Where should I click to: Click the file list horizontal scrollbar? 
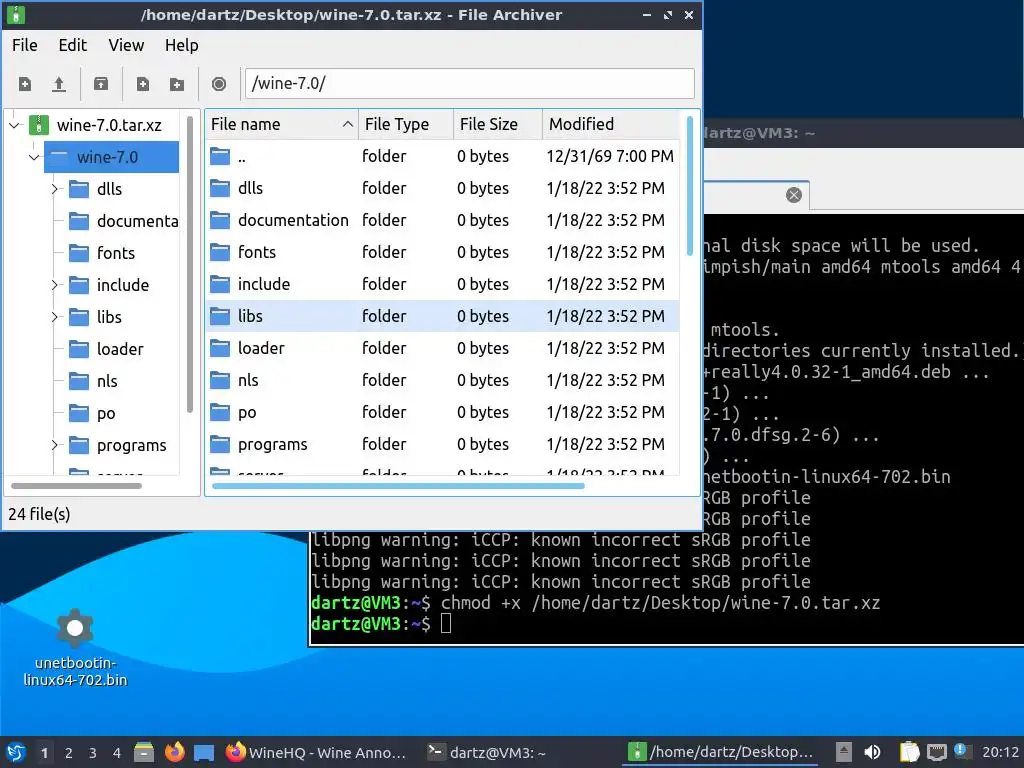point(398,486)
